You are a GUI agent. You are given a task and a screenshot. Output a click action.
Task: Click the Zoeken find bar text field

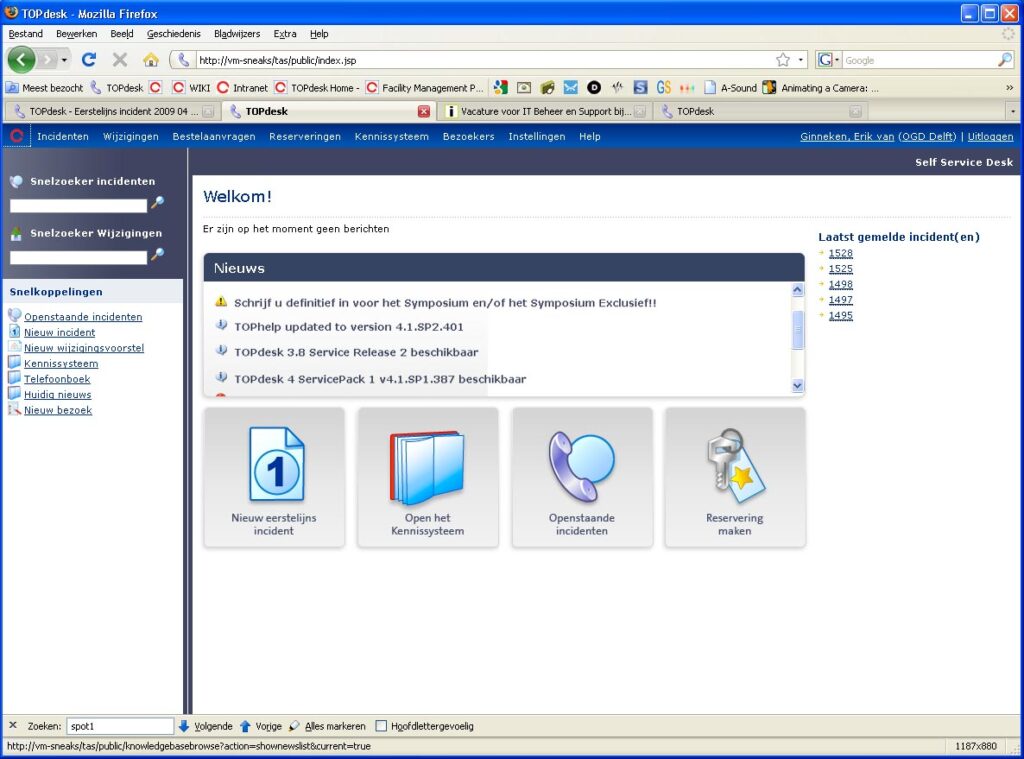(120, 726)
